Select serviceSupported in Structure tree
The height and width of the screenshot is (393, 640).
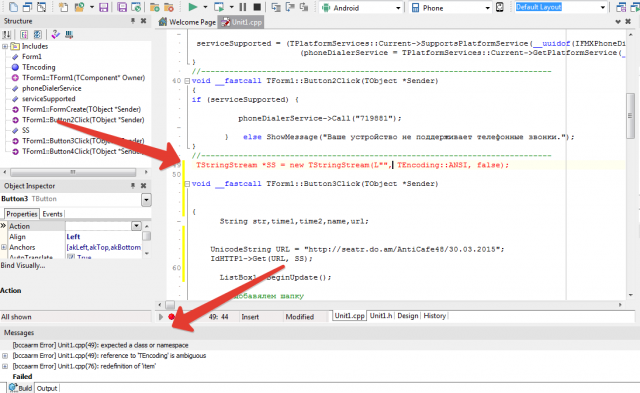pos(49,99)
